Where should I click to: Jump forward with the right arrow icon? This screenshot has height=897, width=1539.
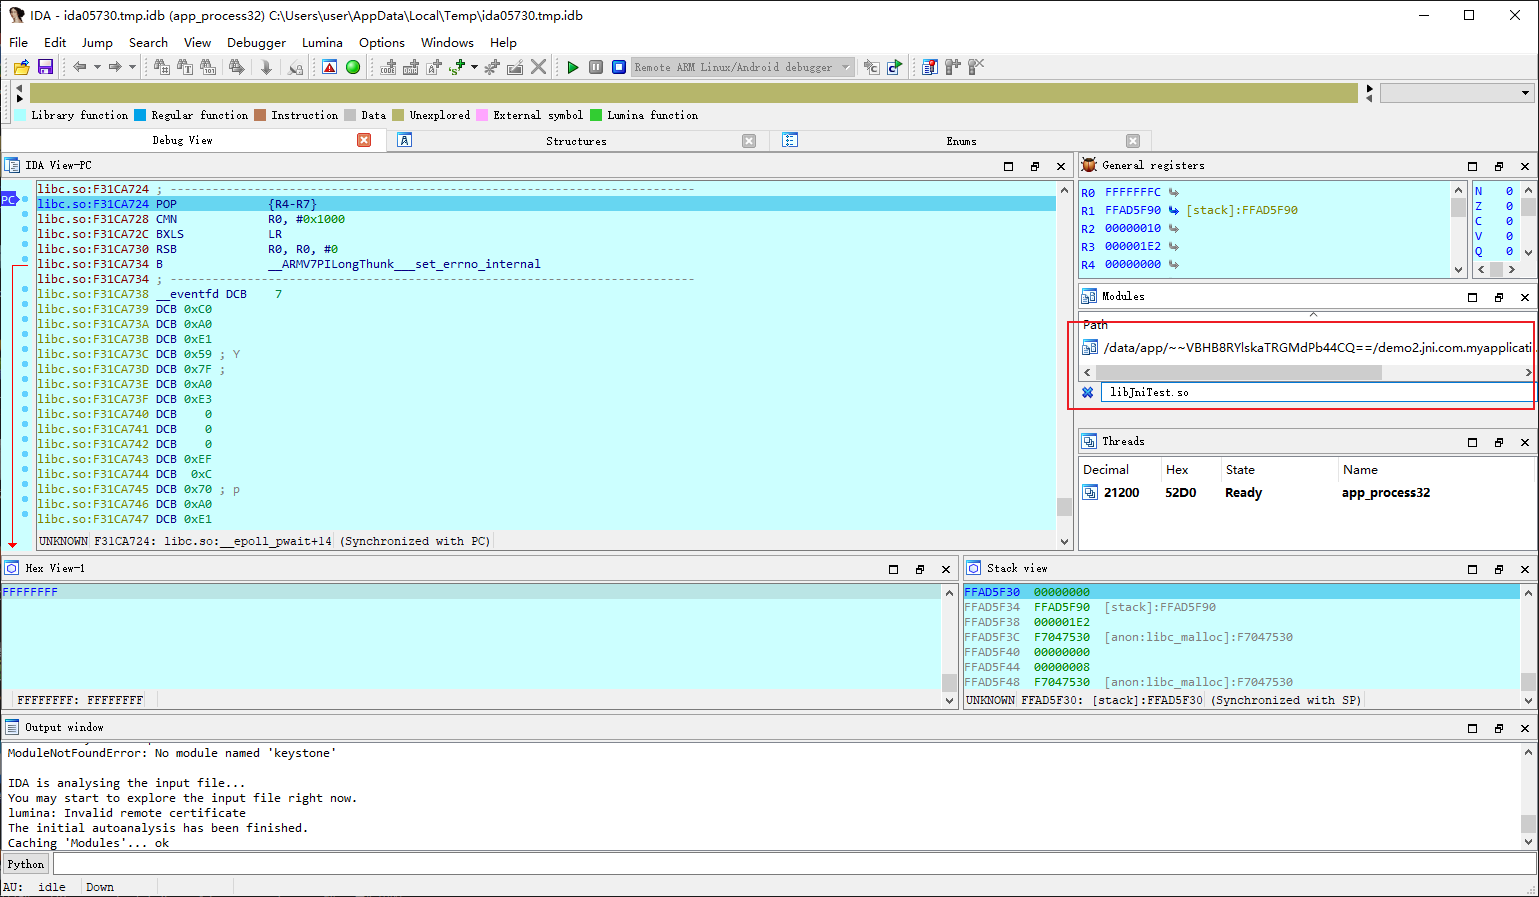(x=115, y=67)
